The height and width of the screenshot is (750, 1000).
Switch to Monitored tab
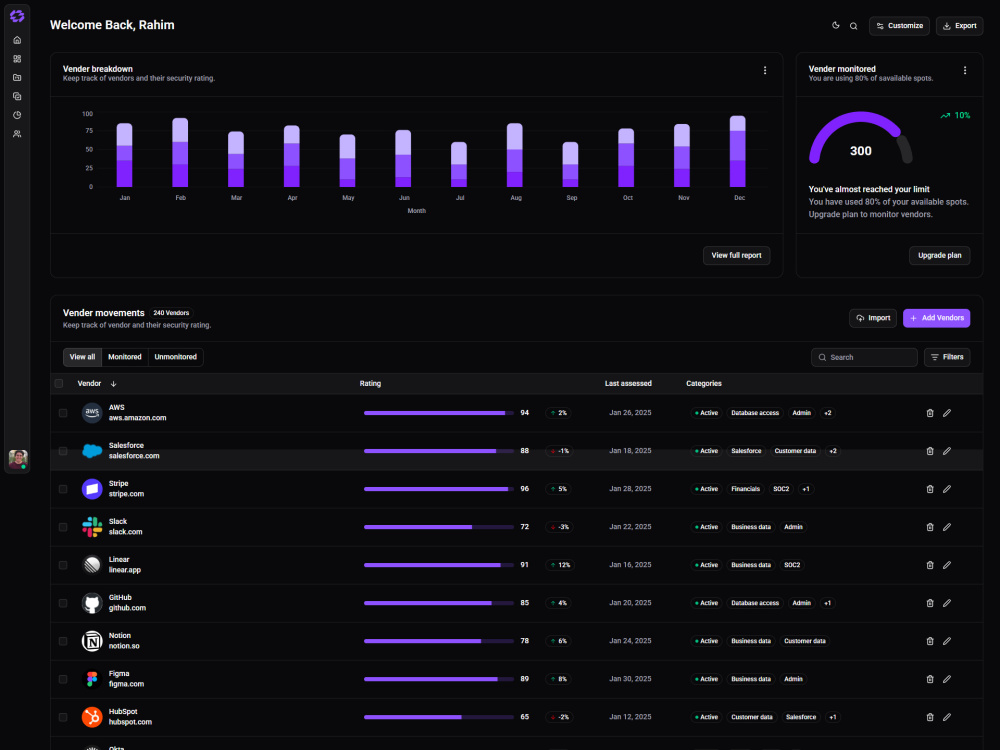[125, 357]
